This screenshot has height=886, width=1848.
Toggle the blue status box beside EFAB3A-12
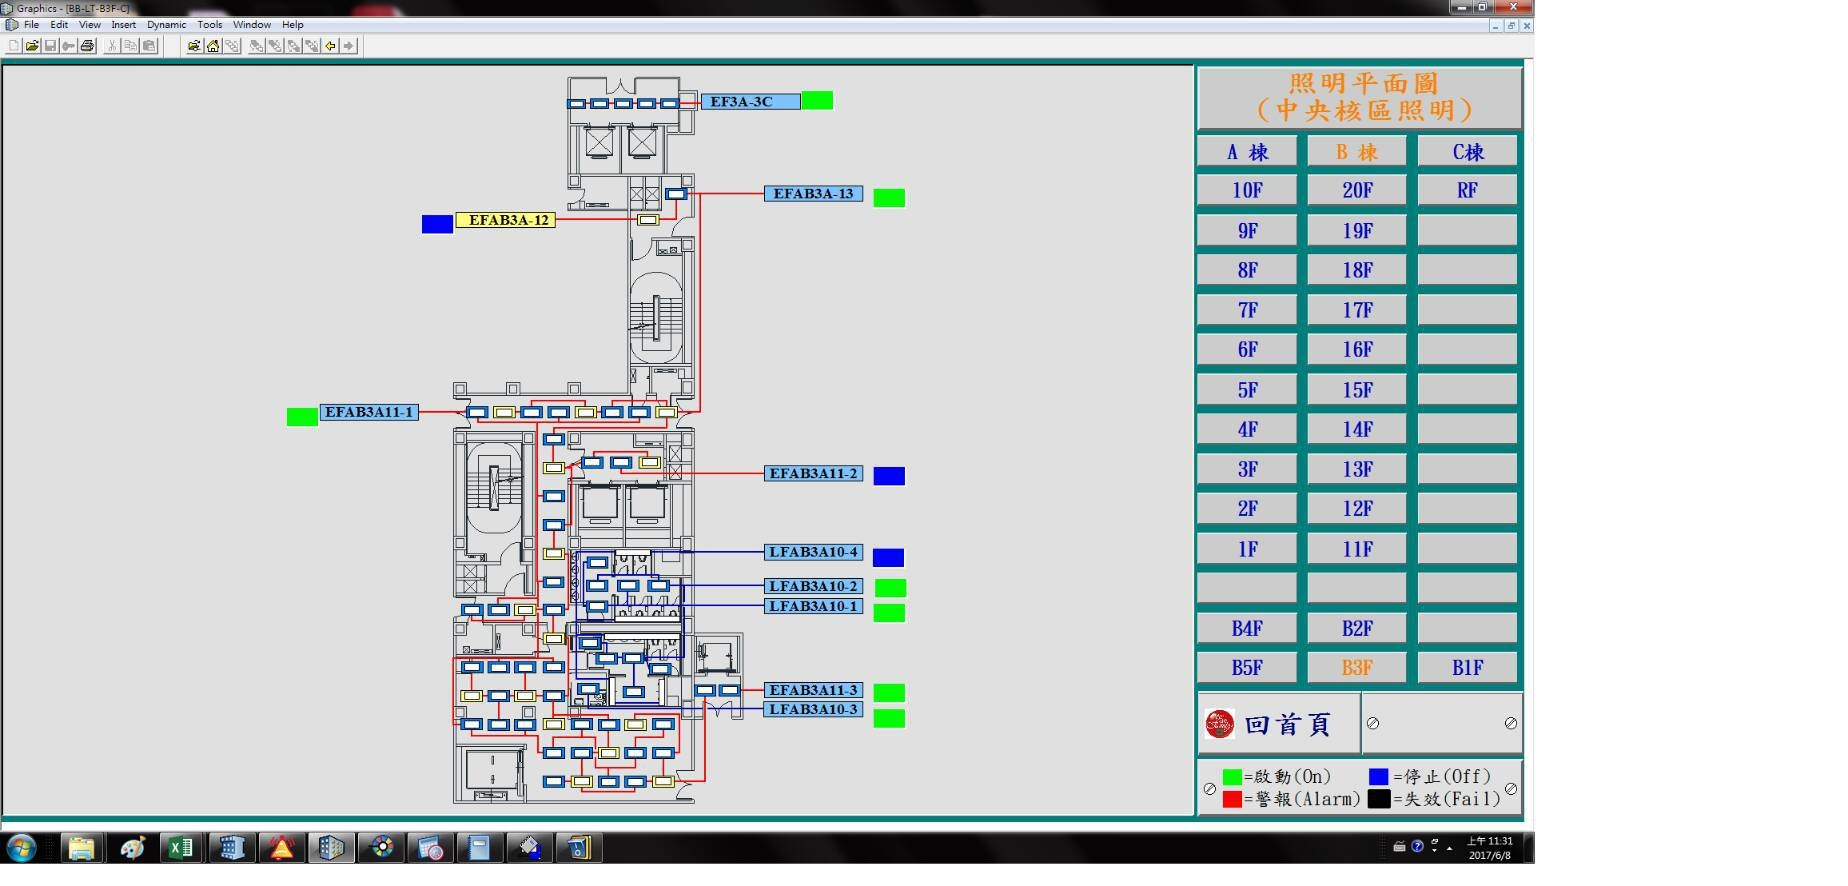(x=437, y=224)
